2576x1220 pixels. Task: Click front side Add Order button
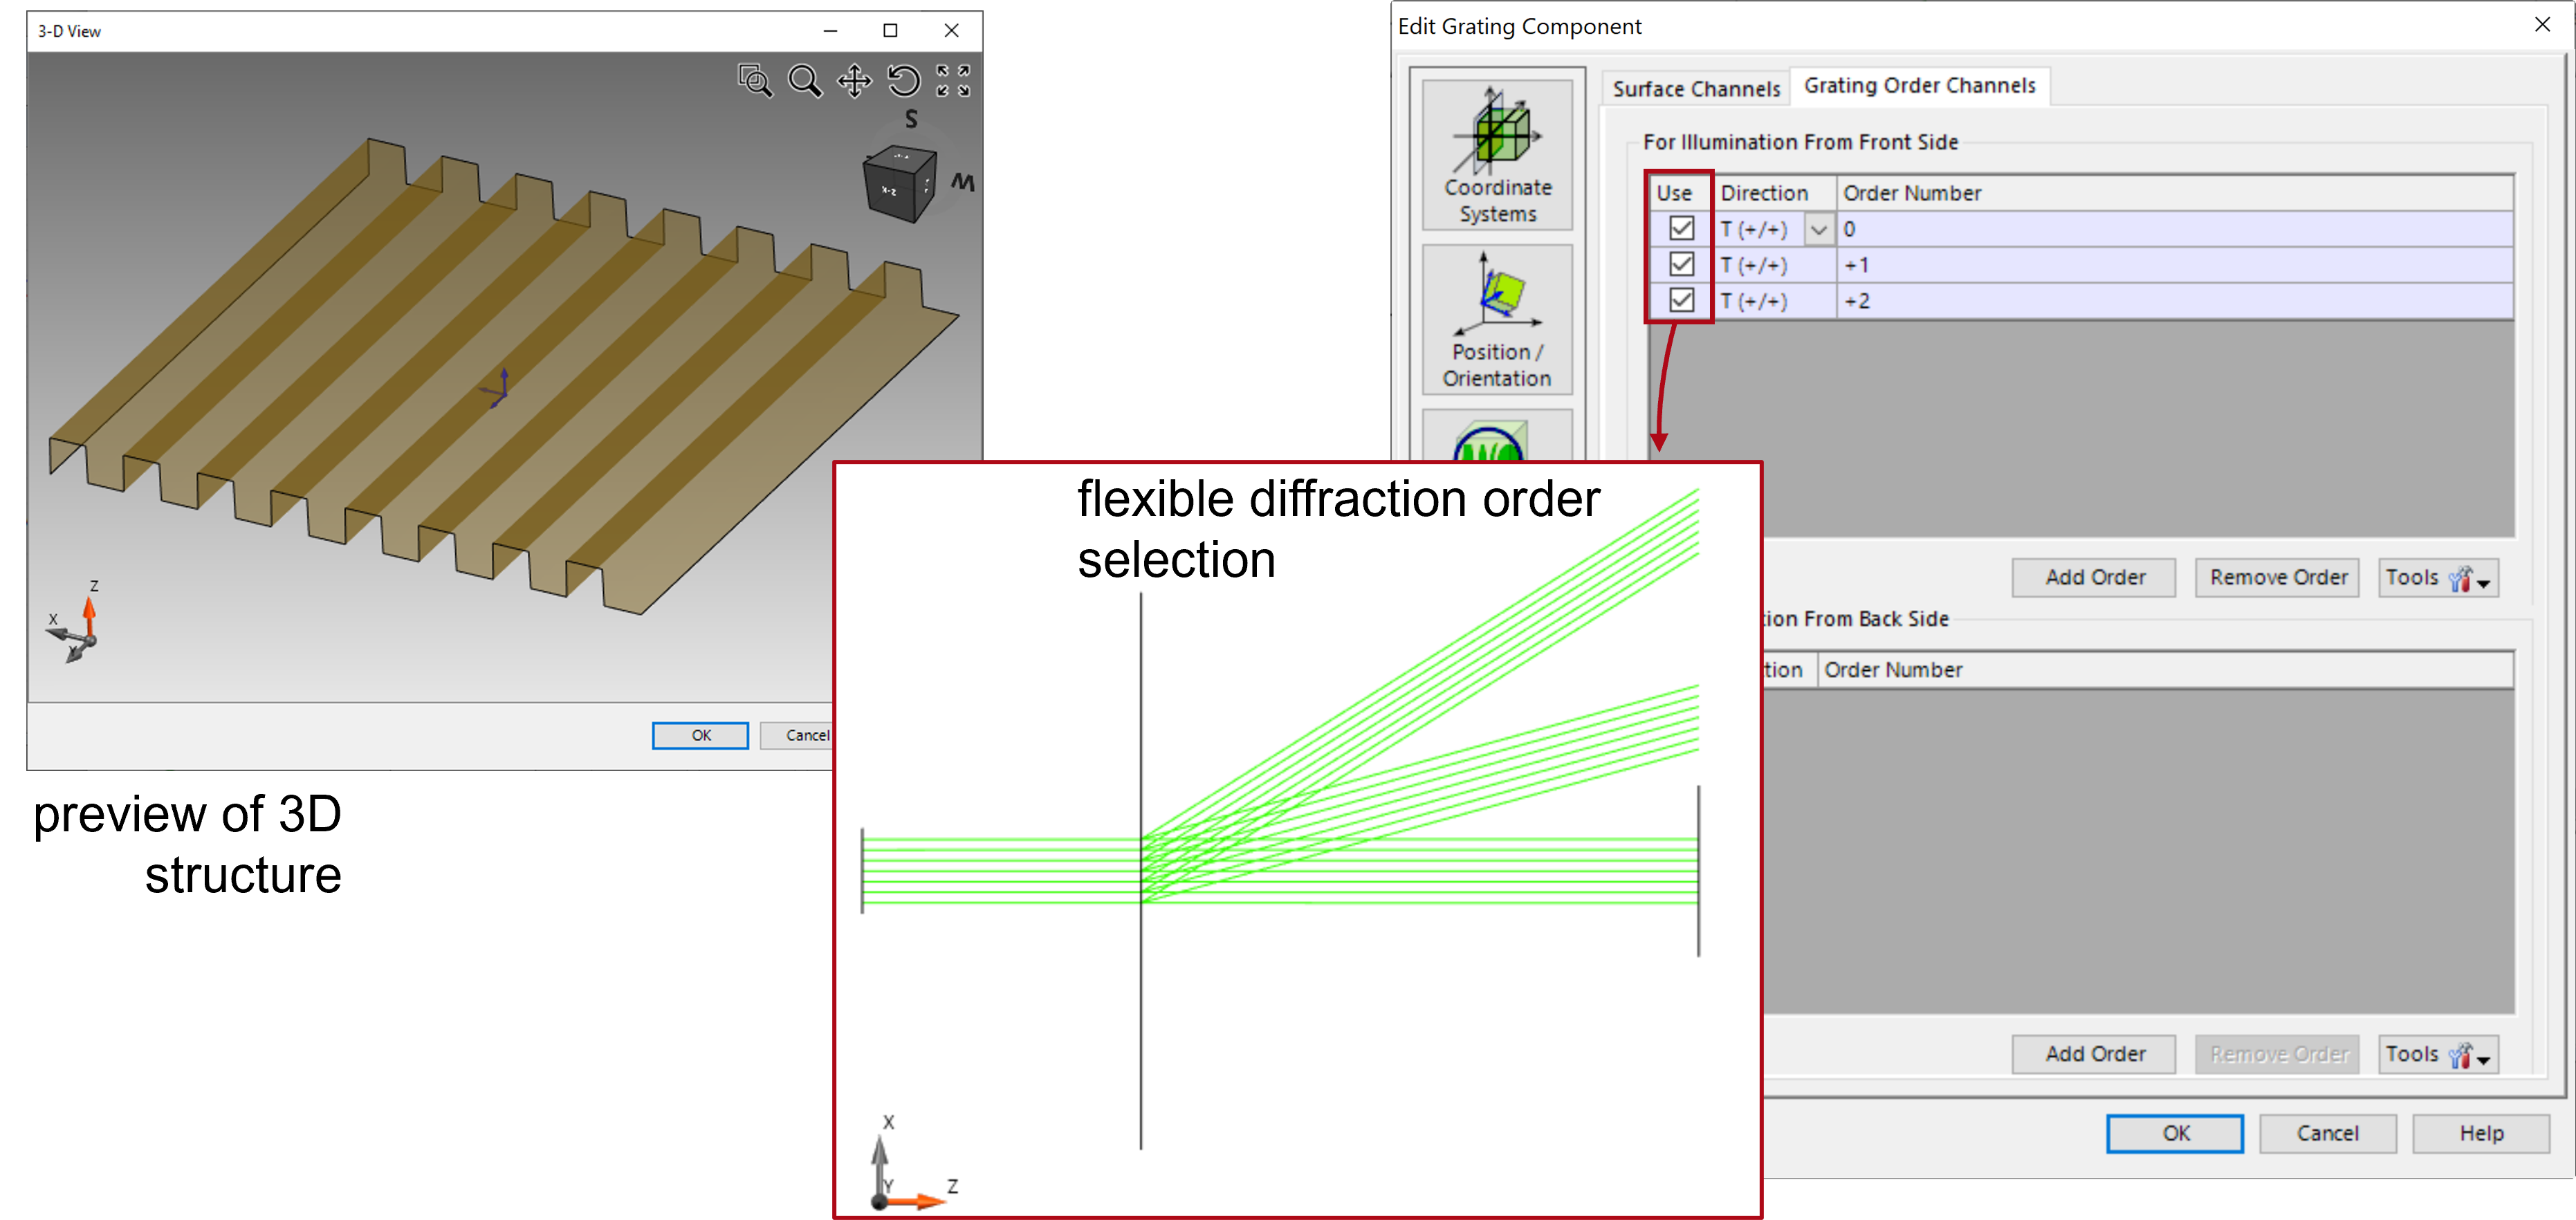point(2094,578)
